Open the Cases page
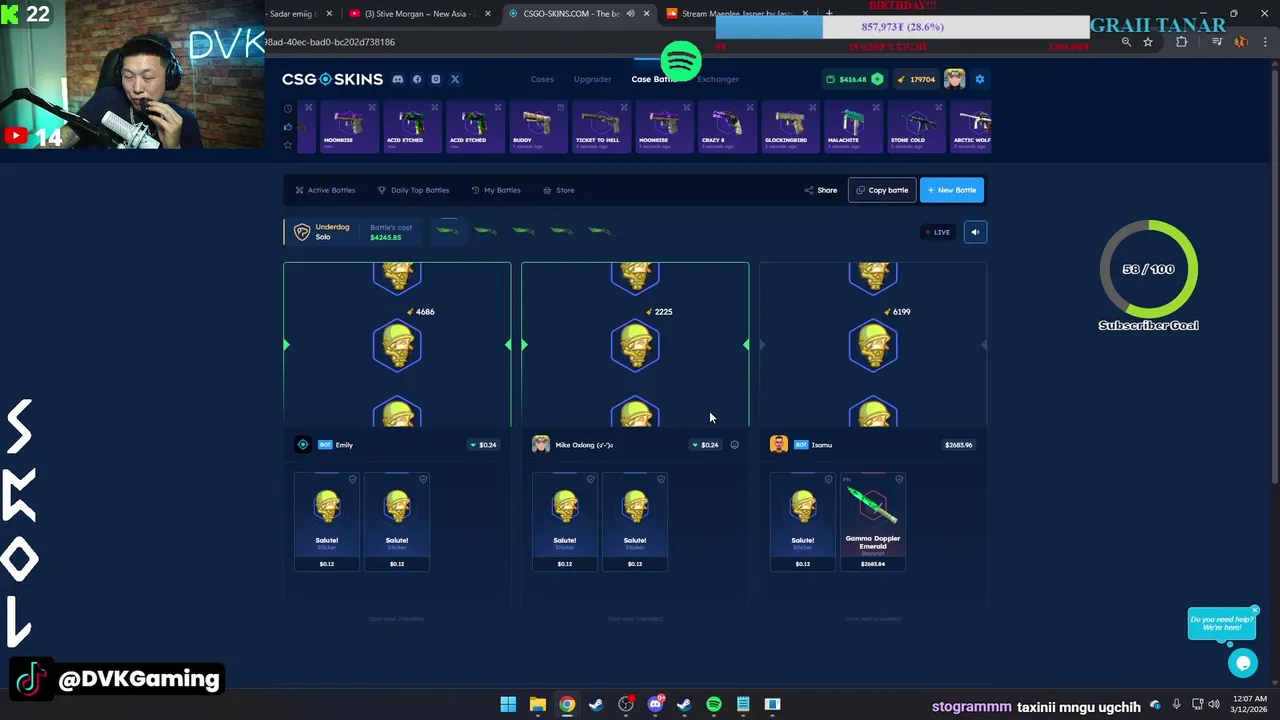 [542, 79]
